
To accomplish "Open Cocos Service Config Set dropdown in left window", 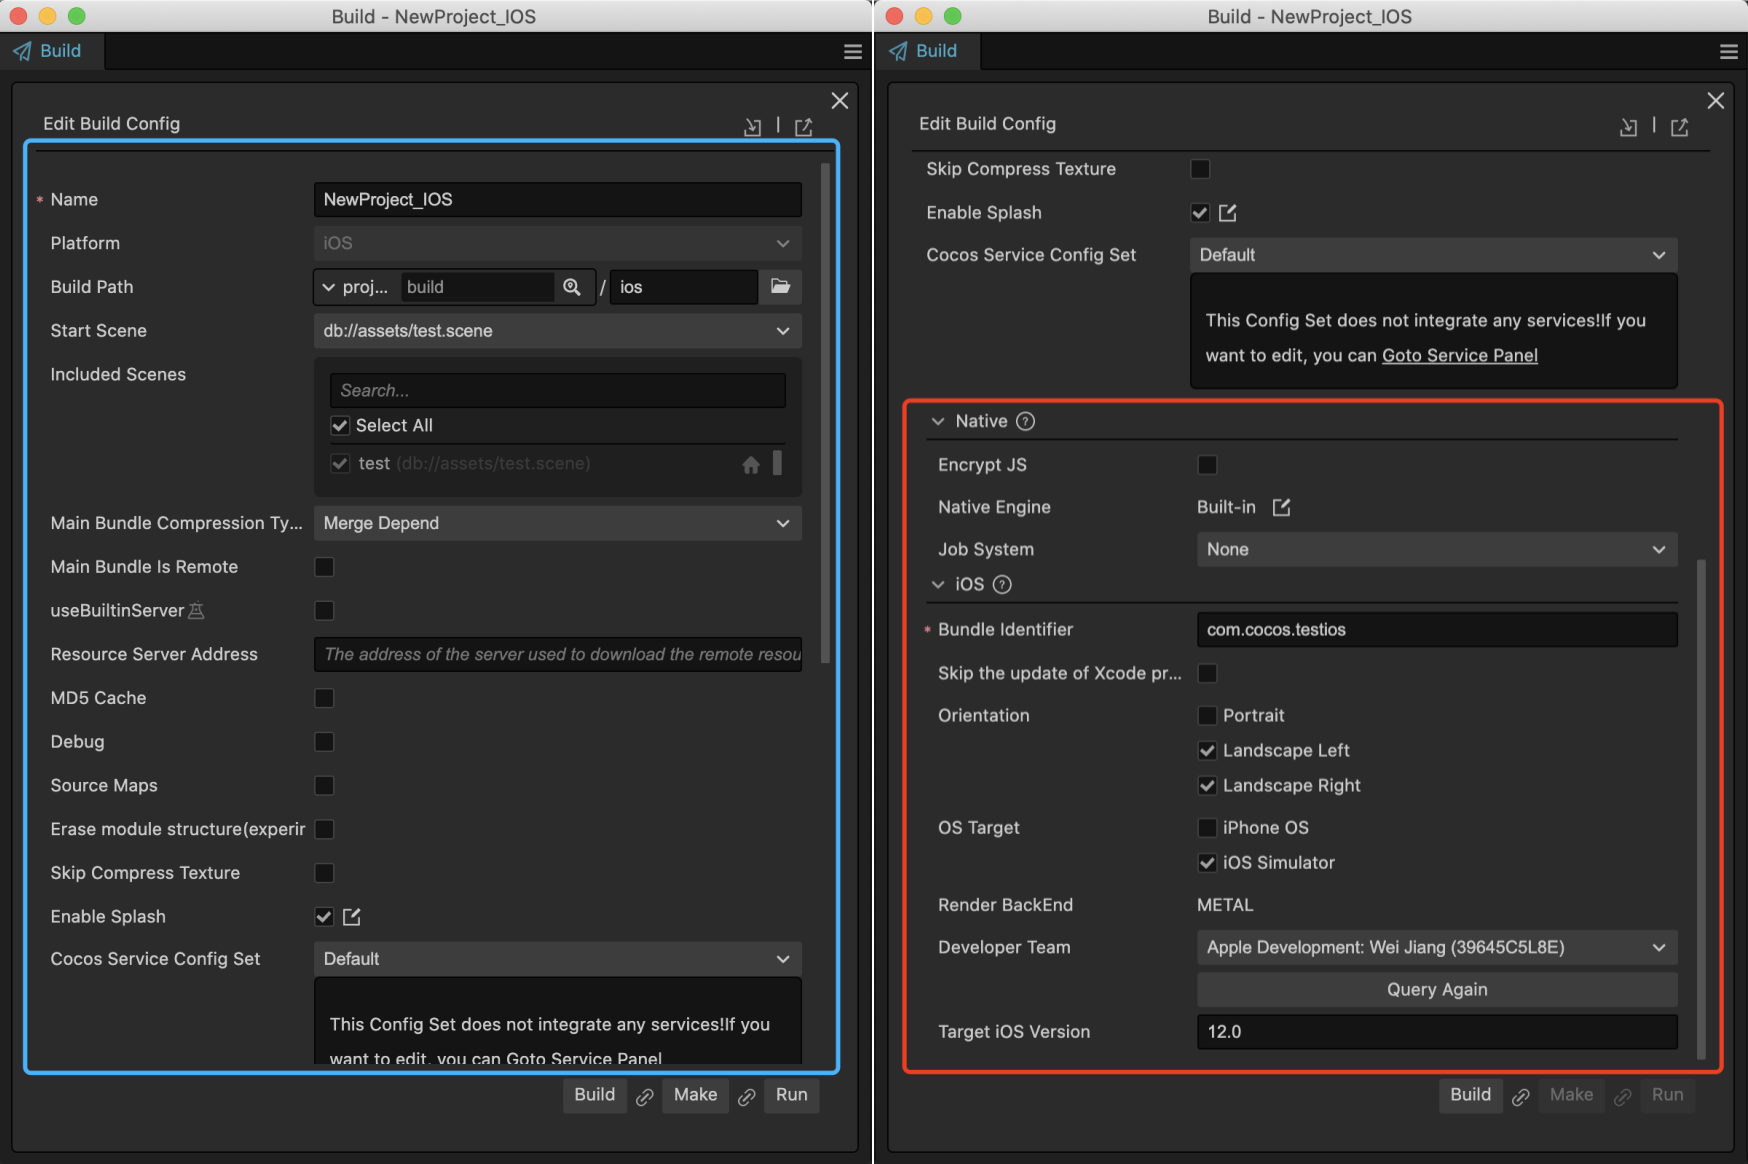I will click(558, 959).
